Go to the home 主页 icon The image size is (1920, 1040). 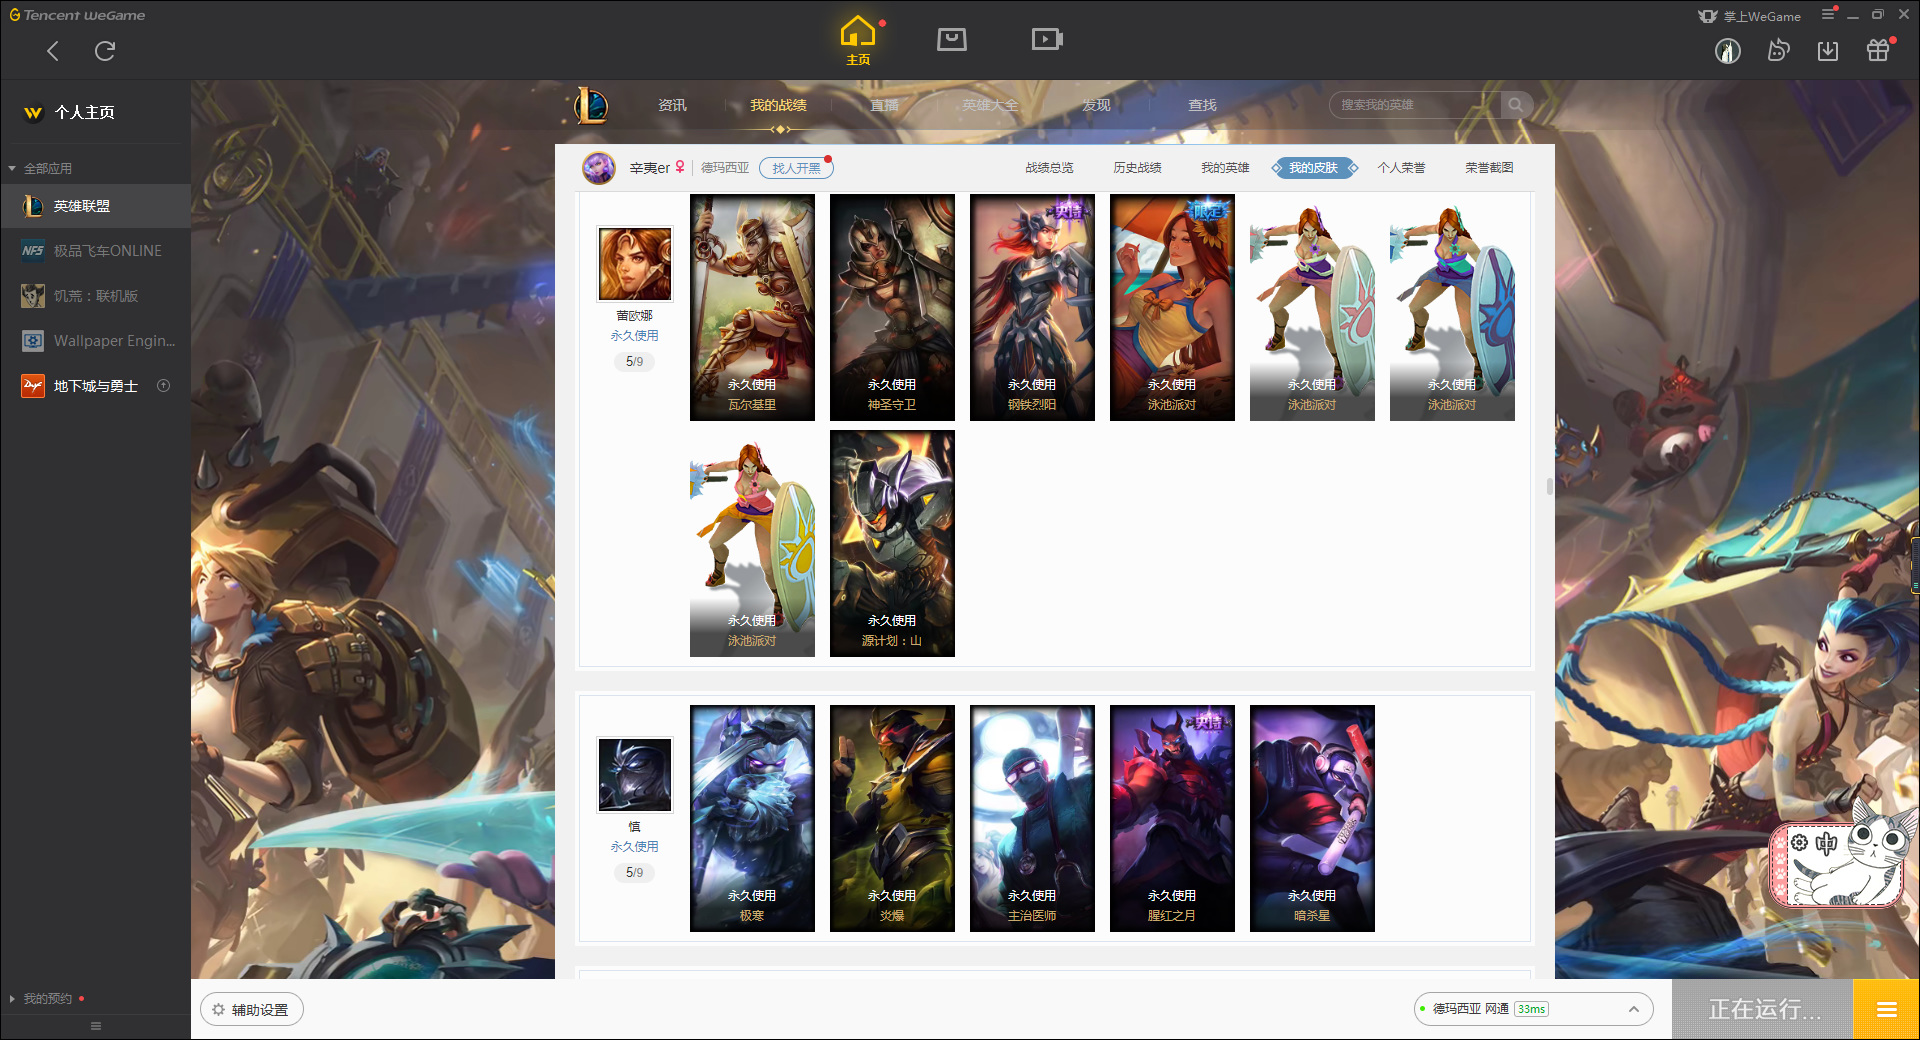[x=858, y=40]
